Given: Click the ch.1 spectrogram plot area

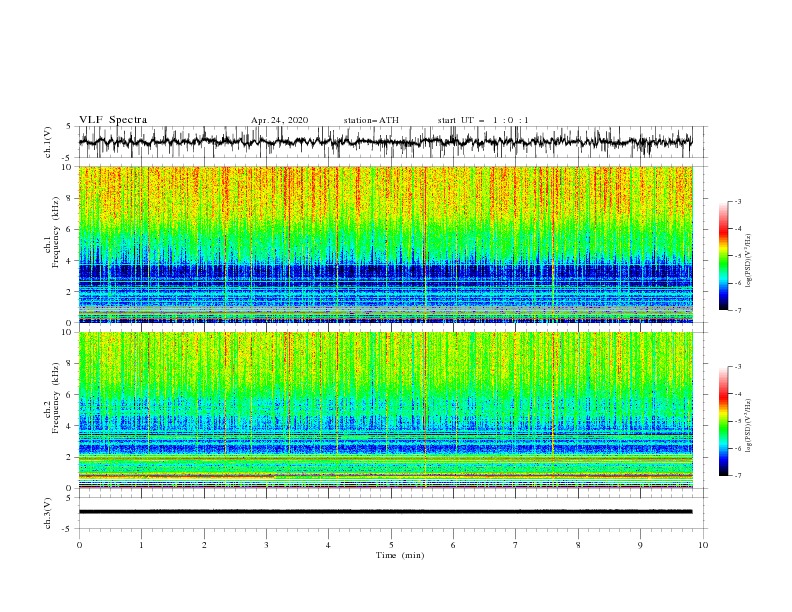Looking at the screenshot, I should pyautogui.click(x=385, y=244).
